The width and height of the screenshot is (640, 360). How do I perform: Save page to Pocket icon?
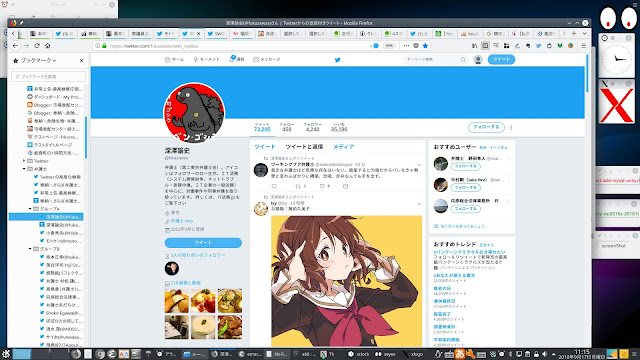click(x=416, y=46)
